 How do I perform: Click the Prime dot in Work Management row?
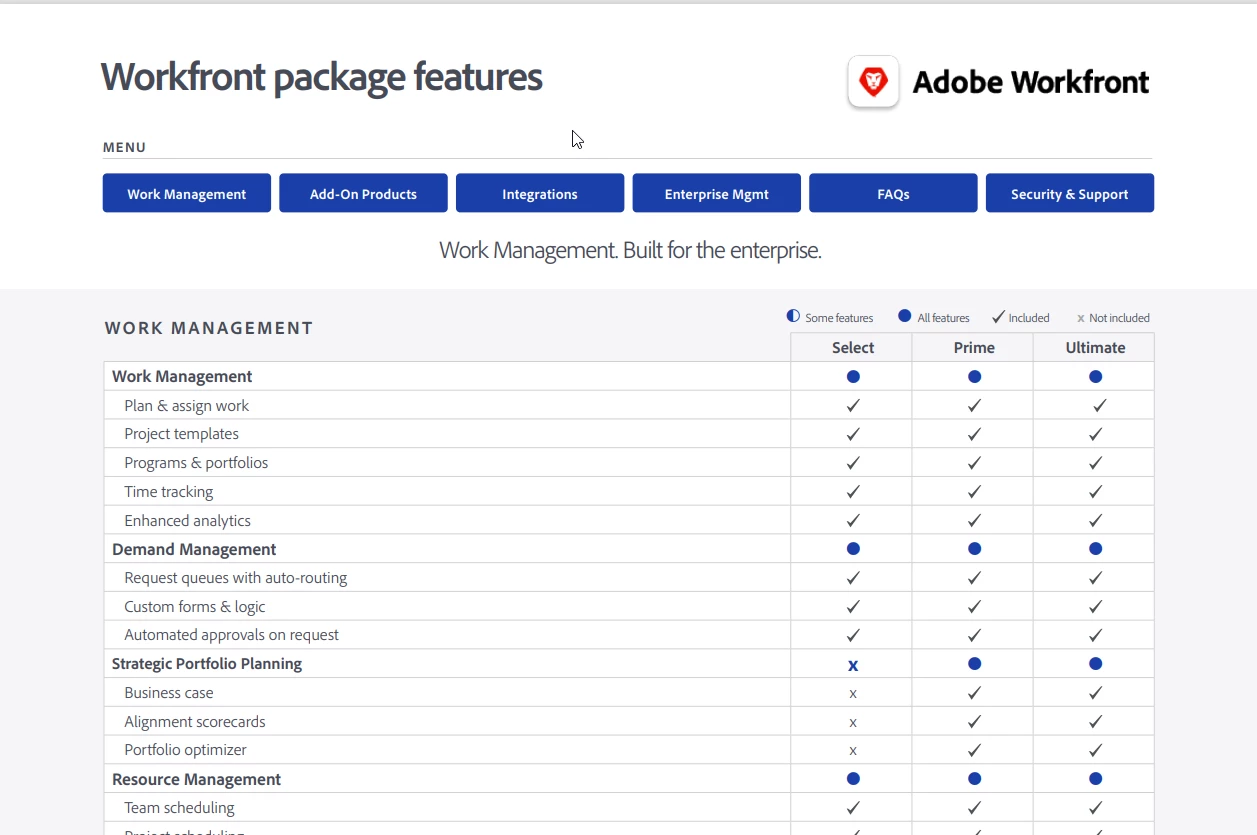tap(974, 377)
